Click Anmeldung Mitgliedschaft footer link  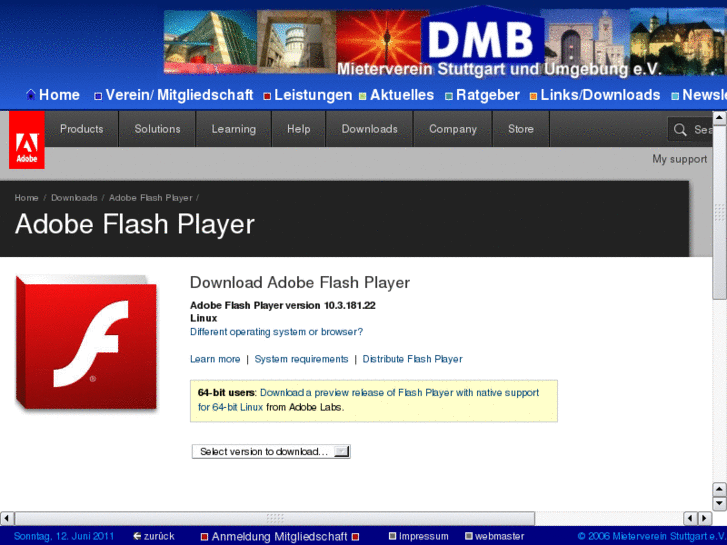tap(280, 537)
